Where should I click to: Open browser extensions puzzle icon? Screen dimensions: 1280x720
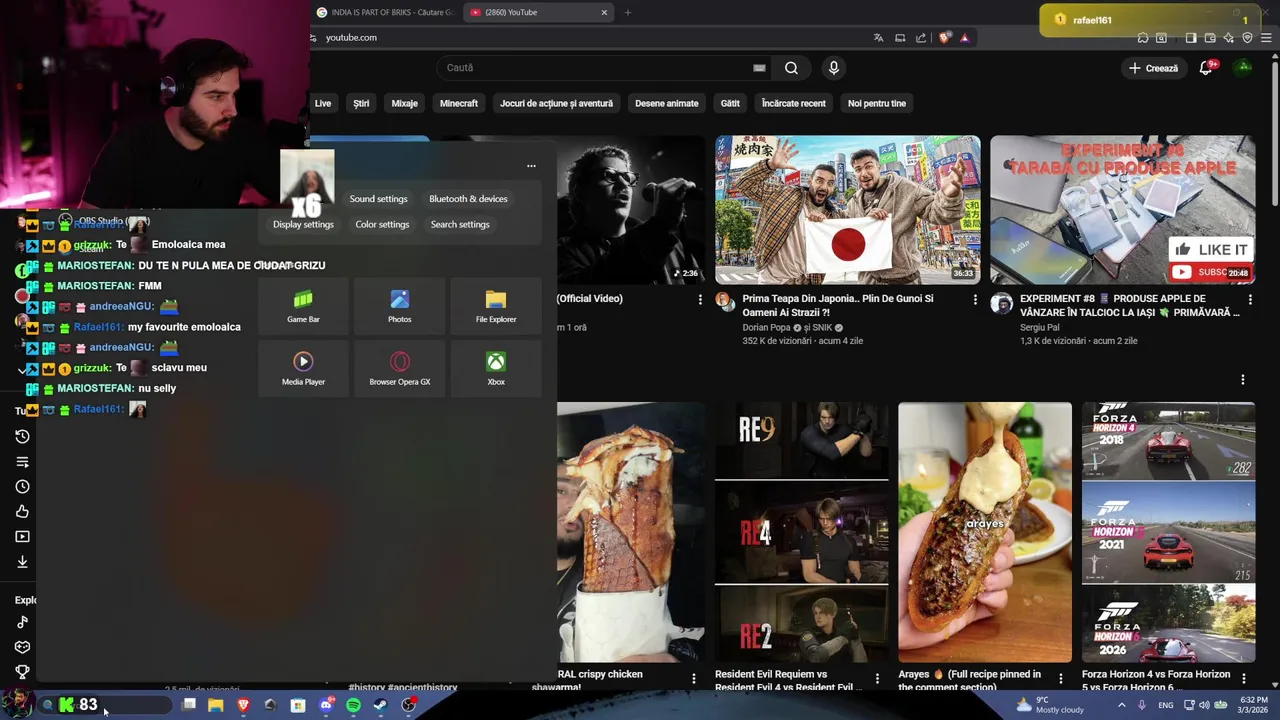point(1143,38)
